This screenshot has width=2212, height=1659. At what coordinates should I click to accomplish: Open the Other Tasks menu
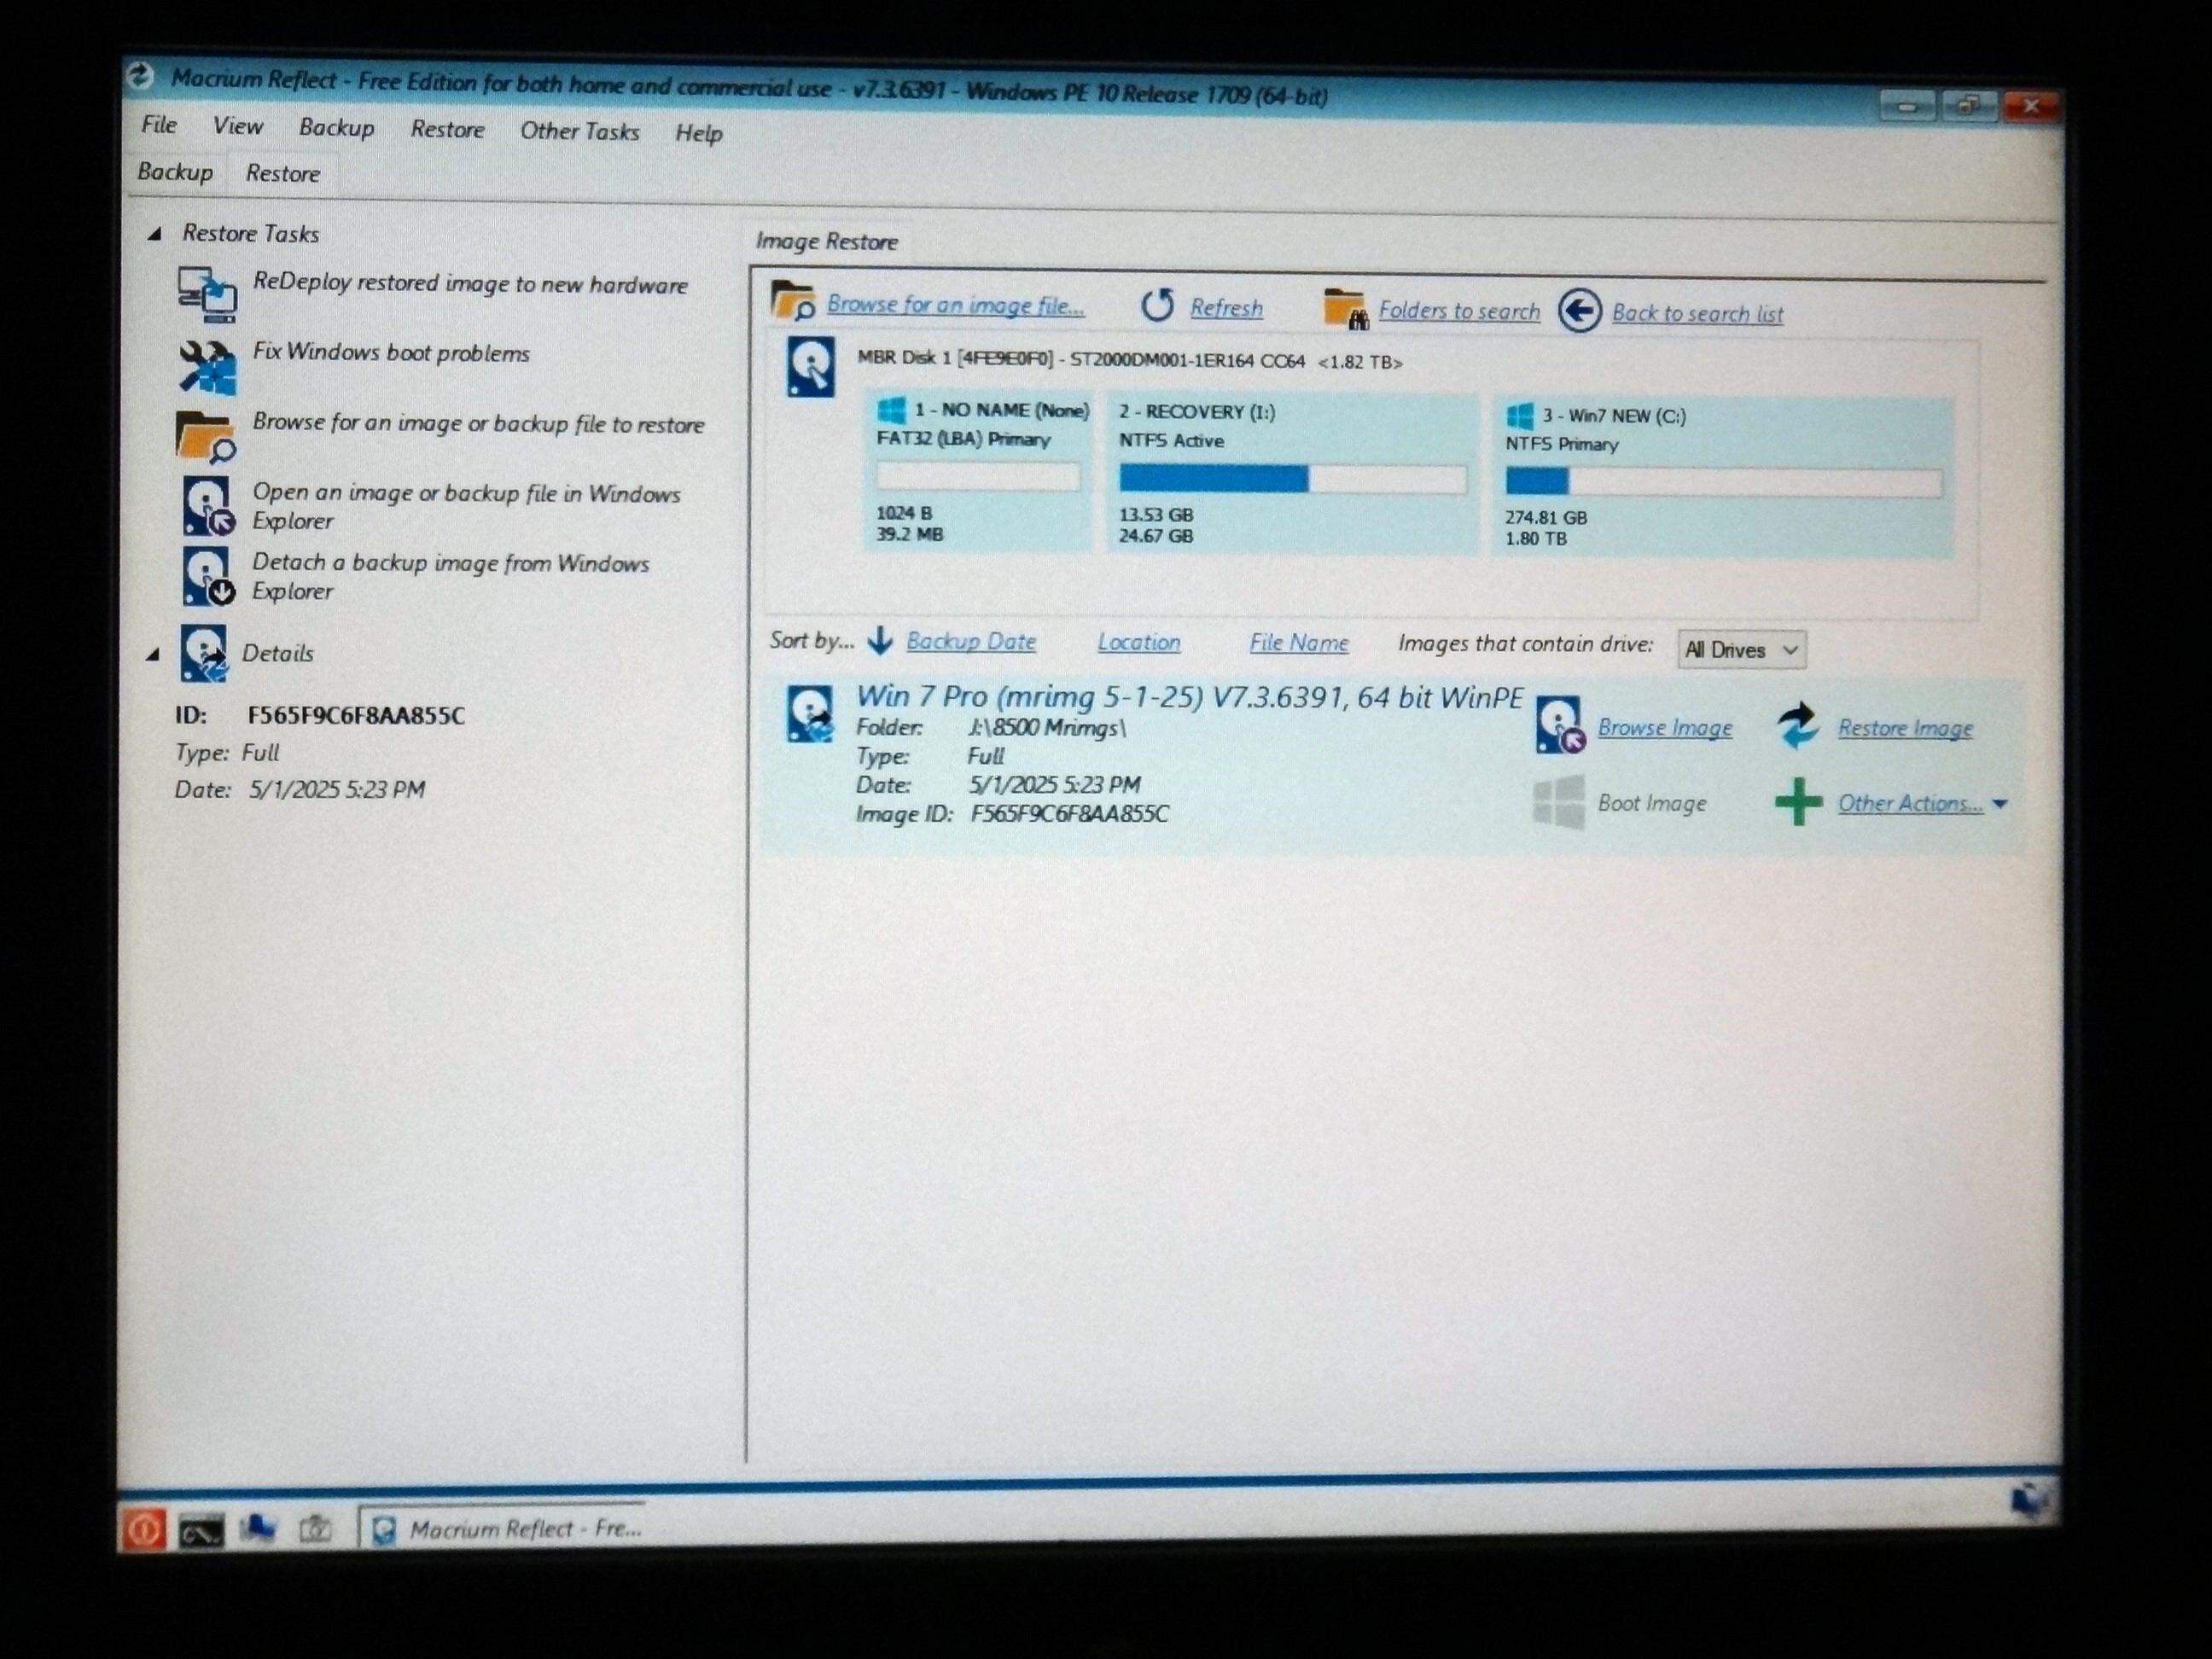[579, 131]
